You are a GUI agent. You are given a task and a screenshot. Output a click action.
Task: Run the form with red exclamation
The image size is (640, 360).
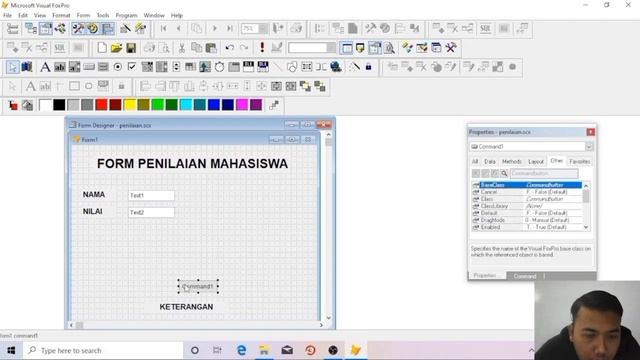tap(262, 47)
